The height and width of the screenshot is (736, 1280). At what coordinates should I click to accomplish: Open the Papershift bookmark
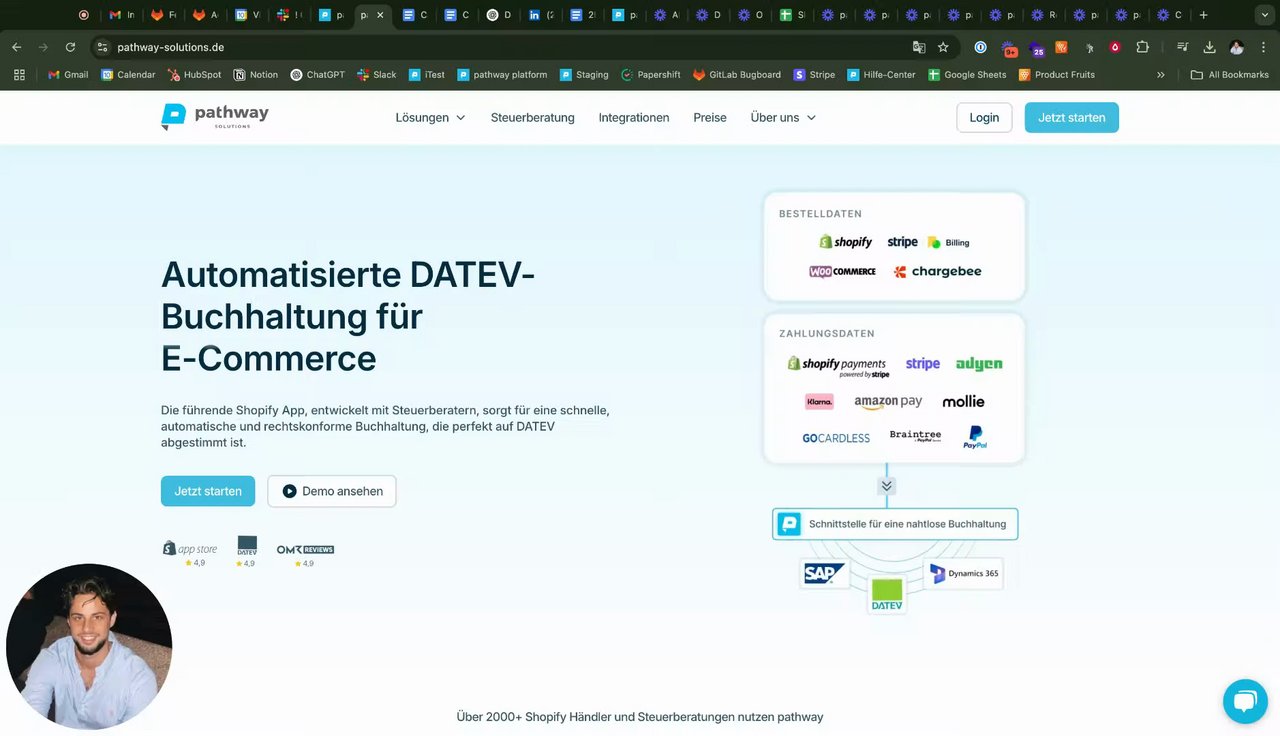[651, 74]
